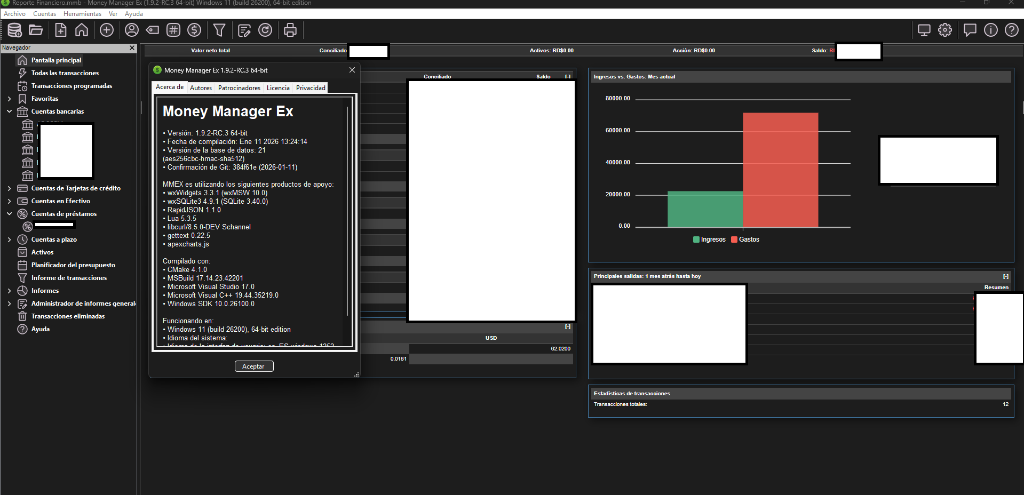Expand the Informes tree node
1024x495 pixels.
9,291
